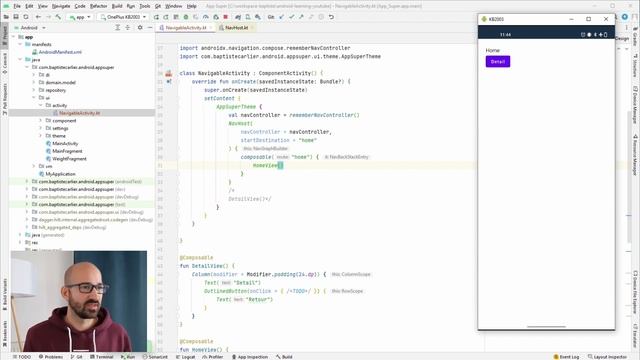
Task: Click the Home text in device window
Action: (492, 50)
